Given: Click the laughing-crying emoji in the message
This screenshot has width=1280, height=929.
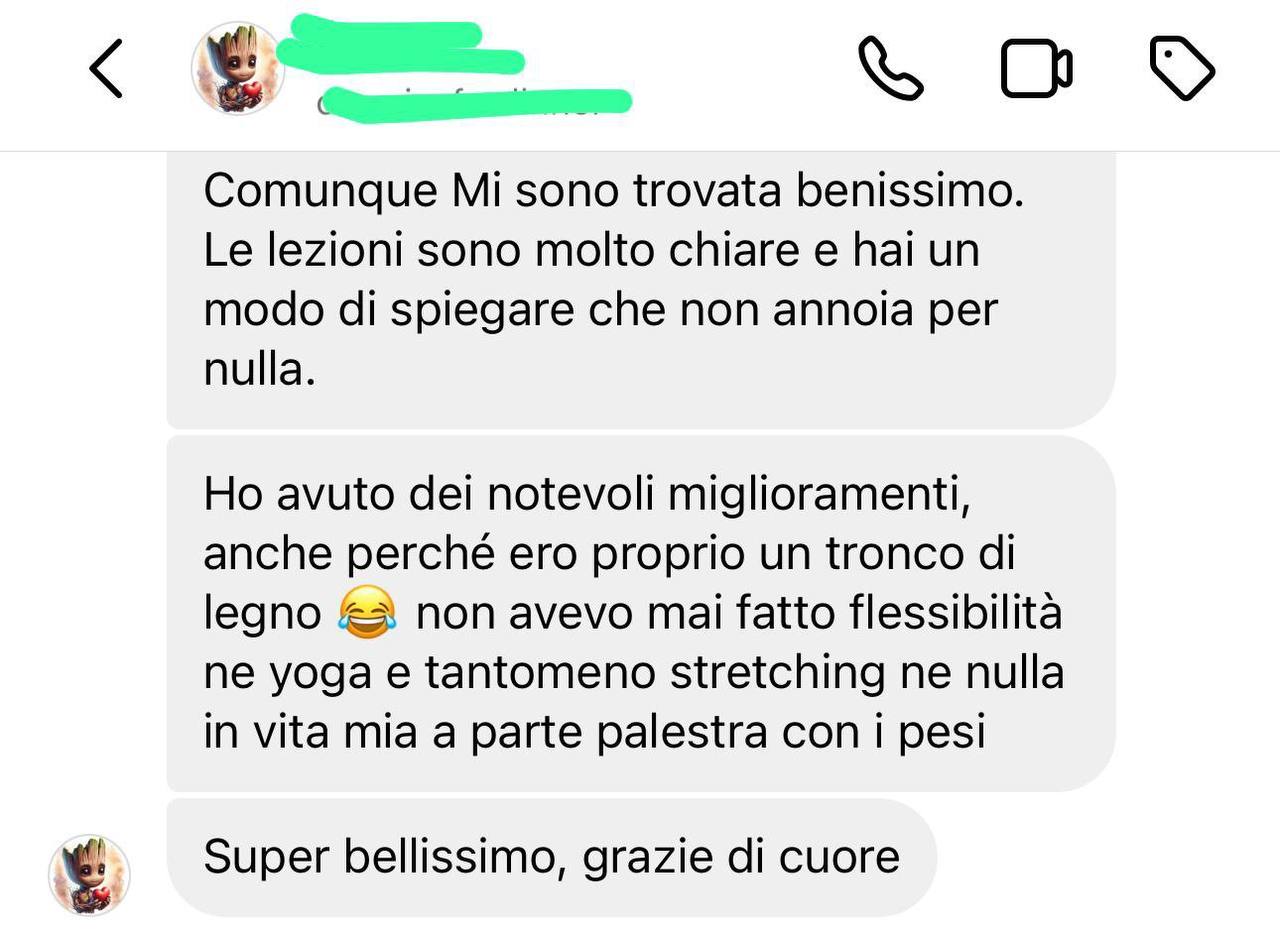Looking at the screenshot, I should (367, 613).
